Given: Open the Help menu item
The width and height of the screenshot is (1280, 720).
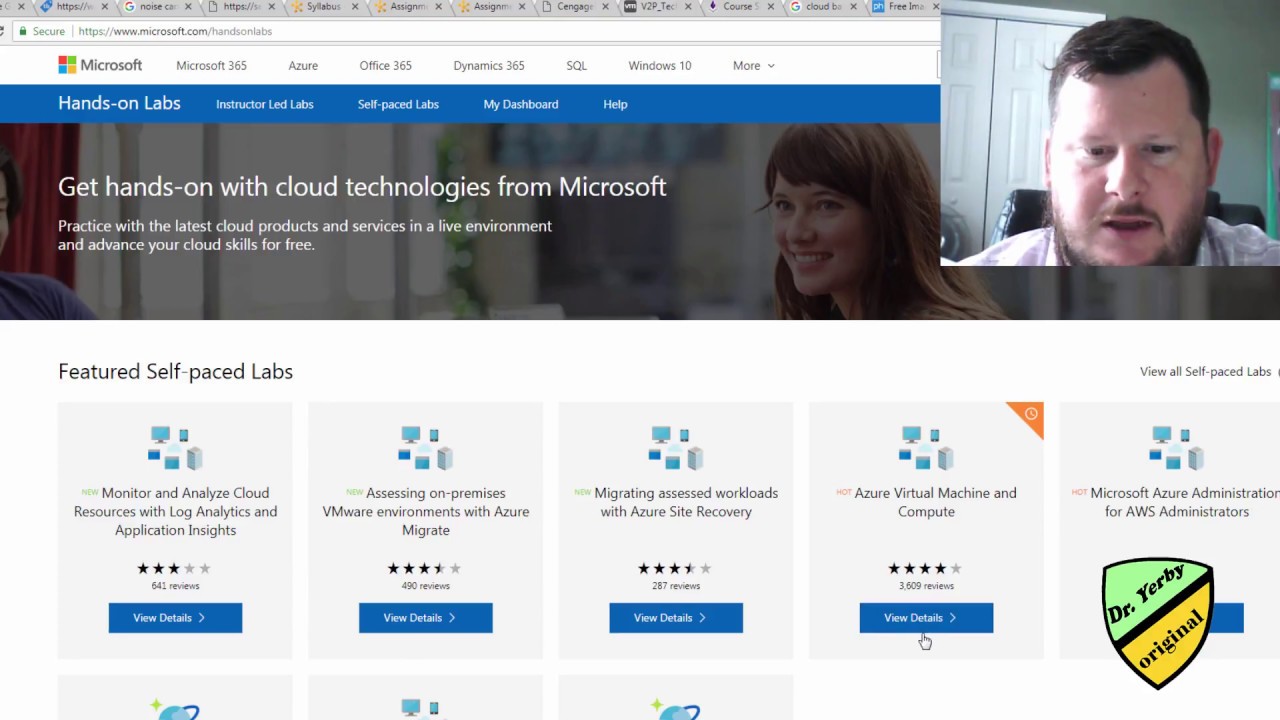Looking at the screenshot, I should coord(615,104).
